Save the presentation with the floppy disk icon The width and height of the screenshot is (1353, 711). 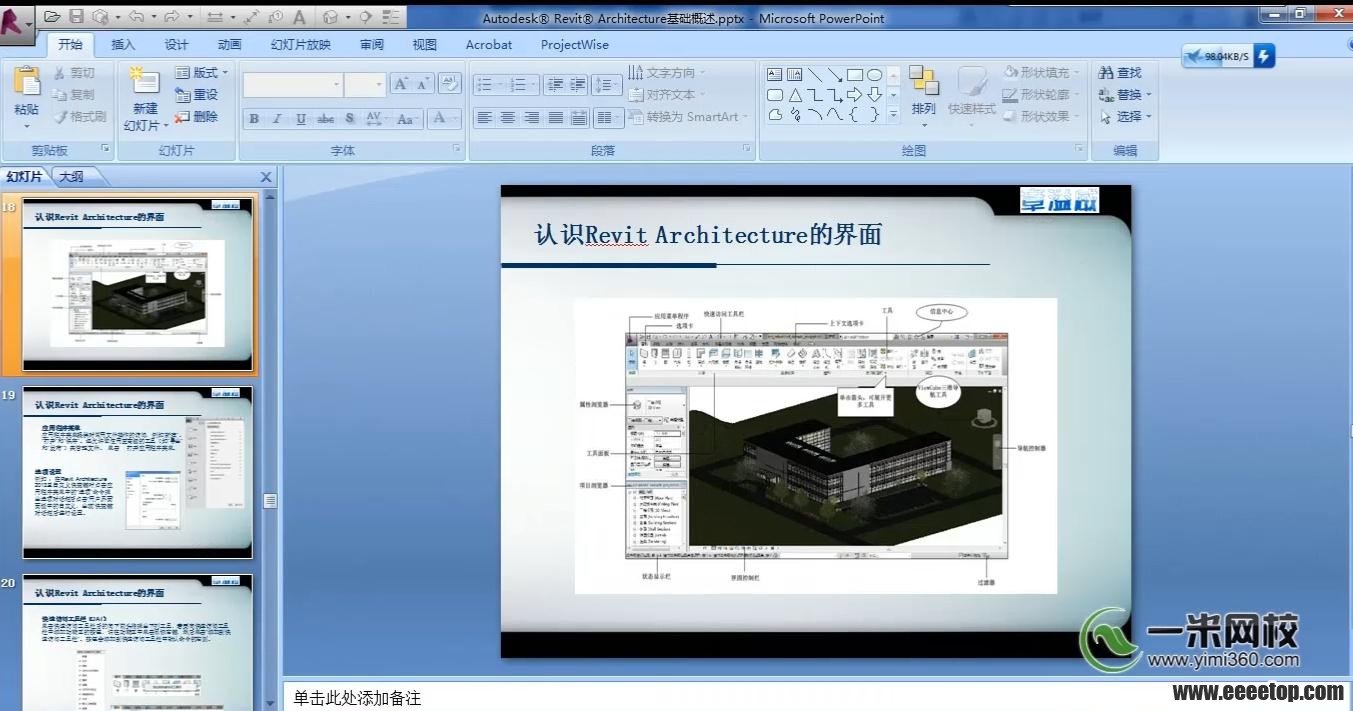click(76, 17)
